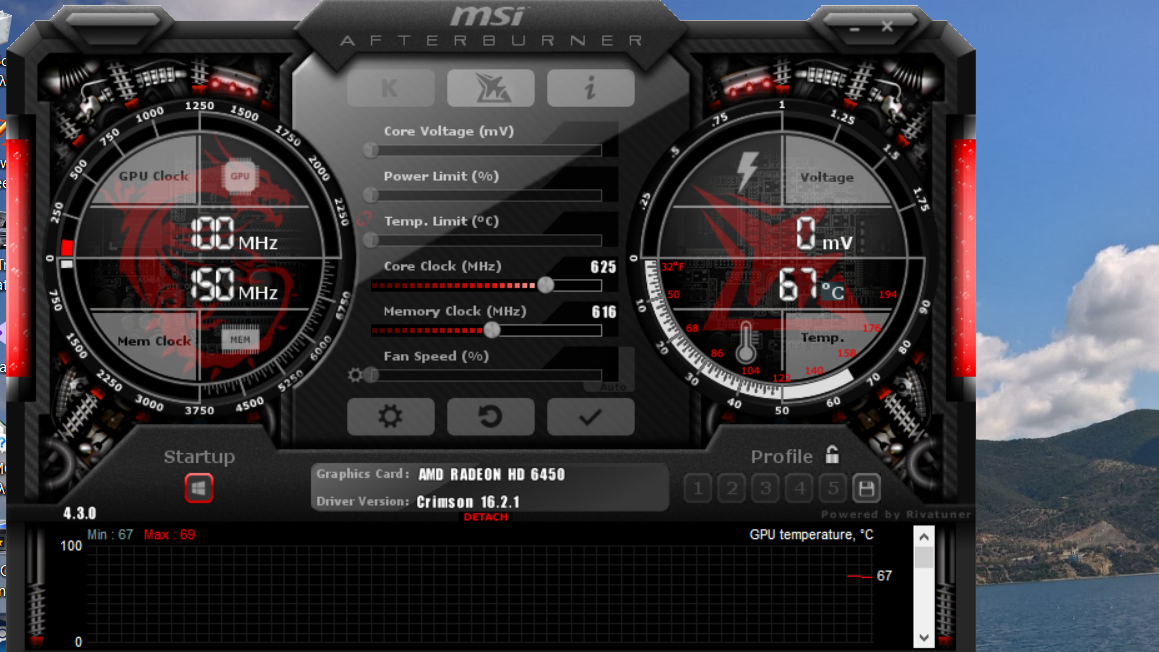Screen dimensions: 1159x652
Task: Select profile slot 3
Action: (x=766, y=488)
